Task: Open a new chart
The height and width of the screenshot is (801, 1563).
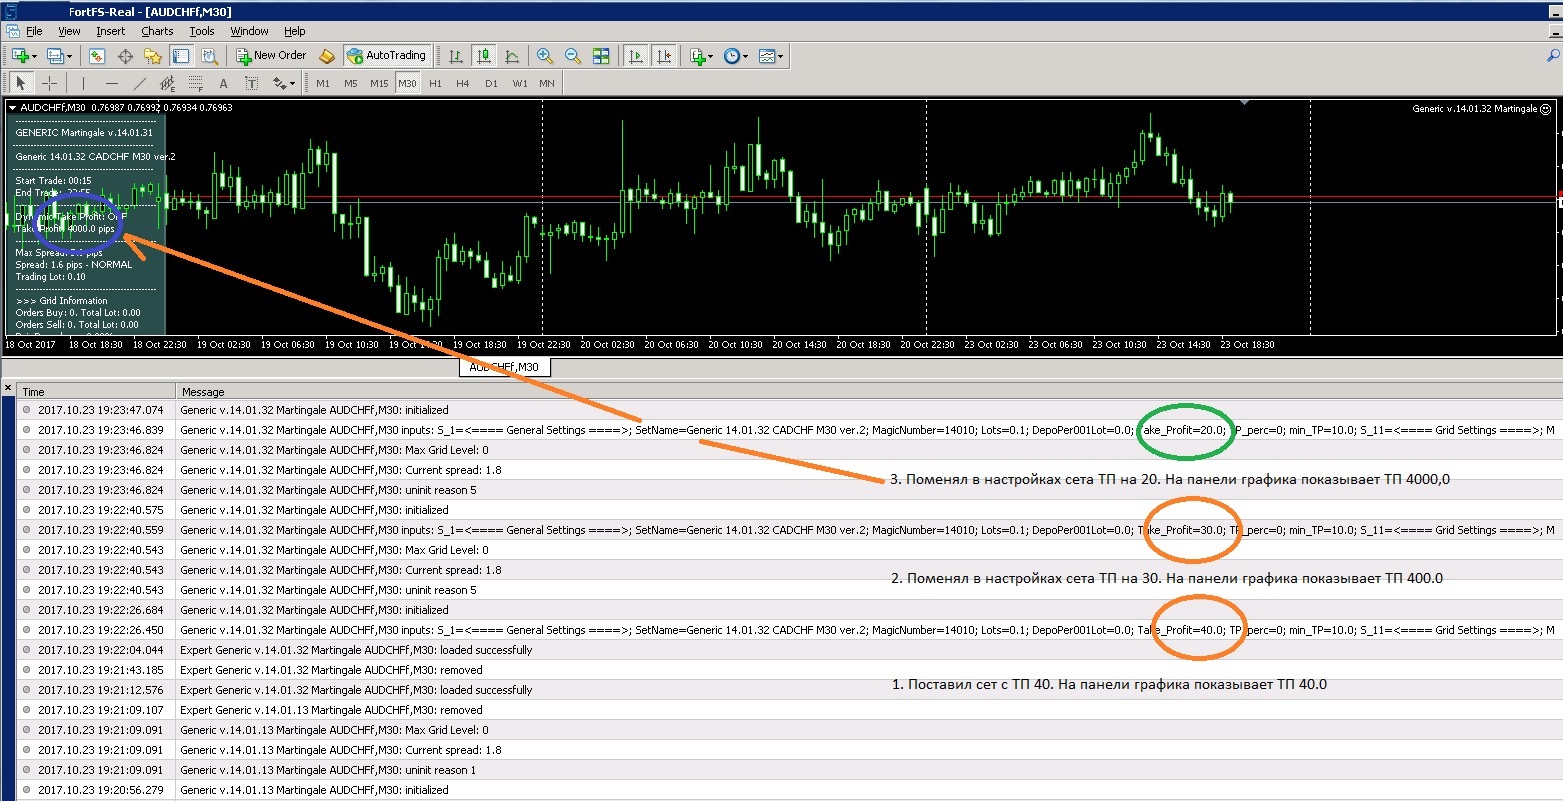Action: coord(20,56)
